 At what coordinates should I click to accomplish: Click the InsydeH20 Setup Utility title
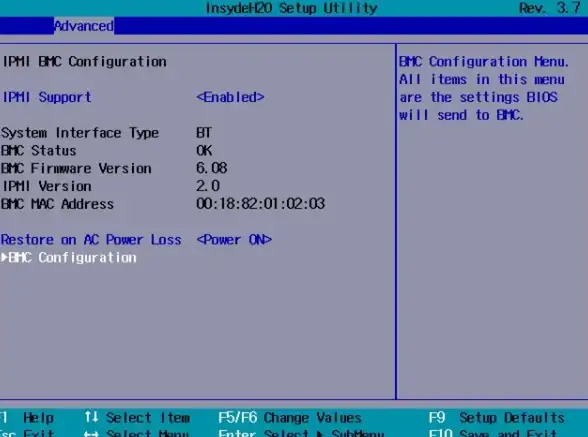(x=291, y=8)
